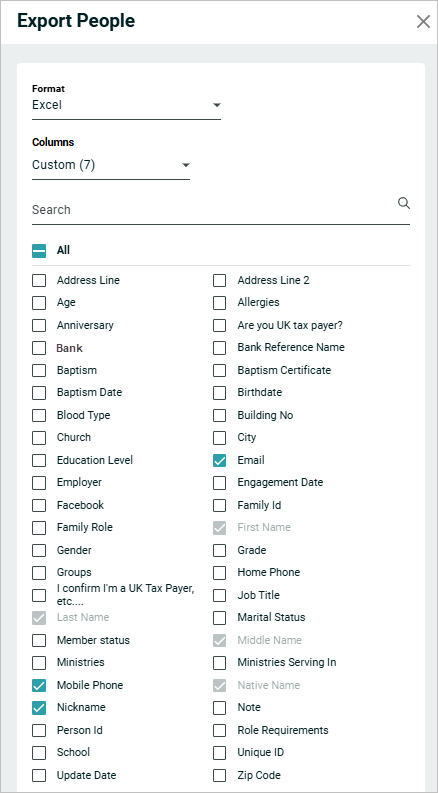Check the Ministries Serving In checkbox

(x=220, y=663)
